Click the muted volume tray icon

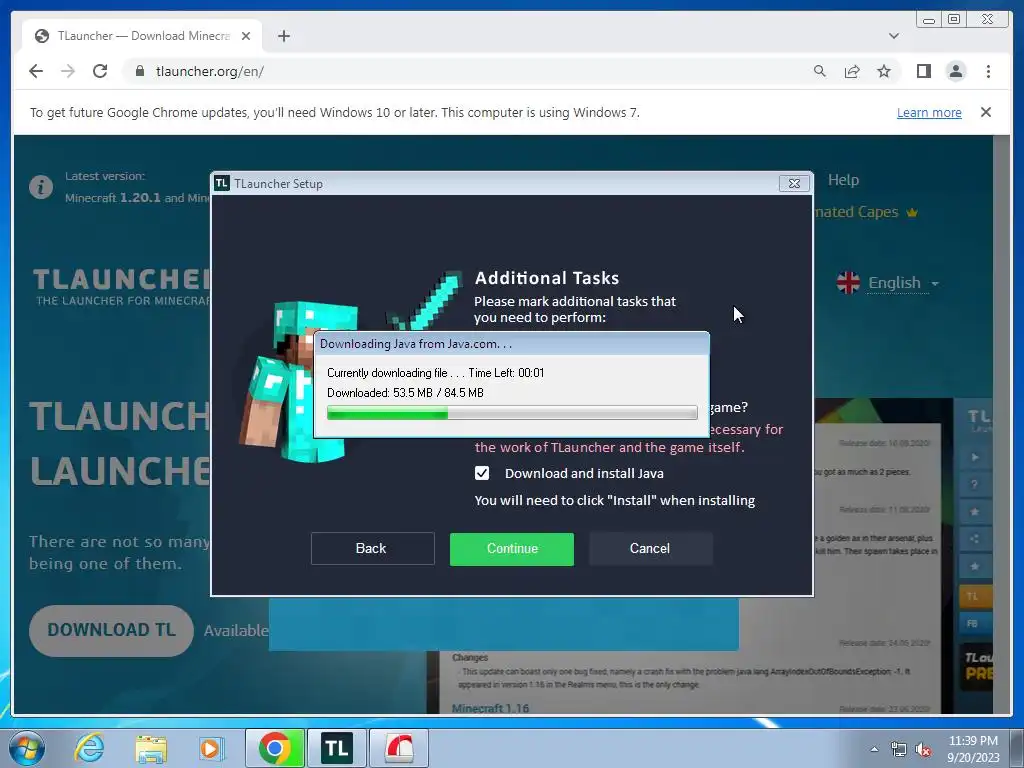click(923, 750)
